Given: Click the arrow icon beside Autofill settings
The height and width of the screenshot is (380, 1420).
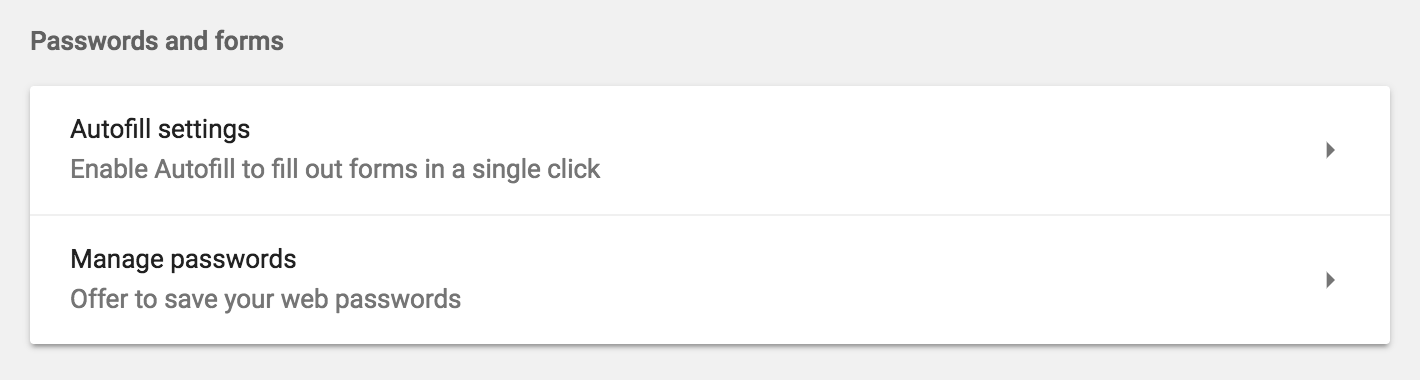Looking at the screenshot, I should (1331, 150).
